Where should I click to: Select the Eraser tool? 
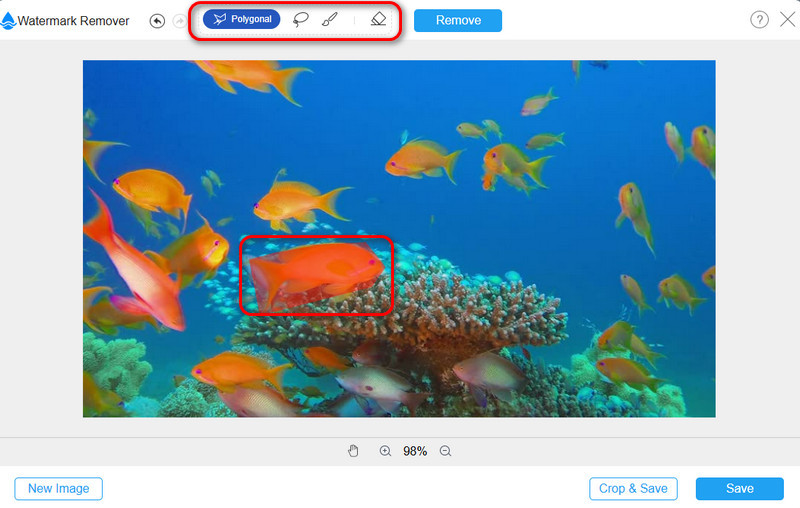378,19
